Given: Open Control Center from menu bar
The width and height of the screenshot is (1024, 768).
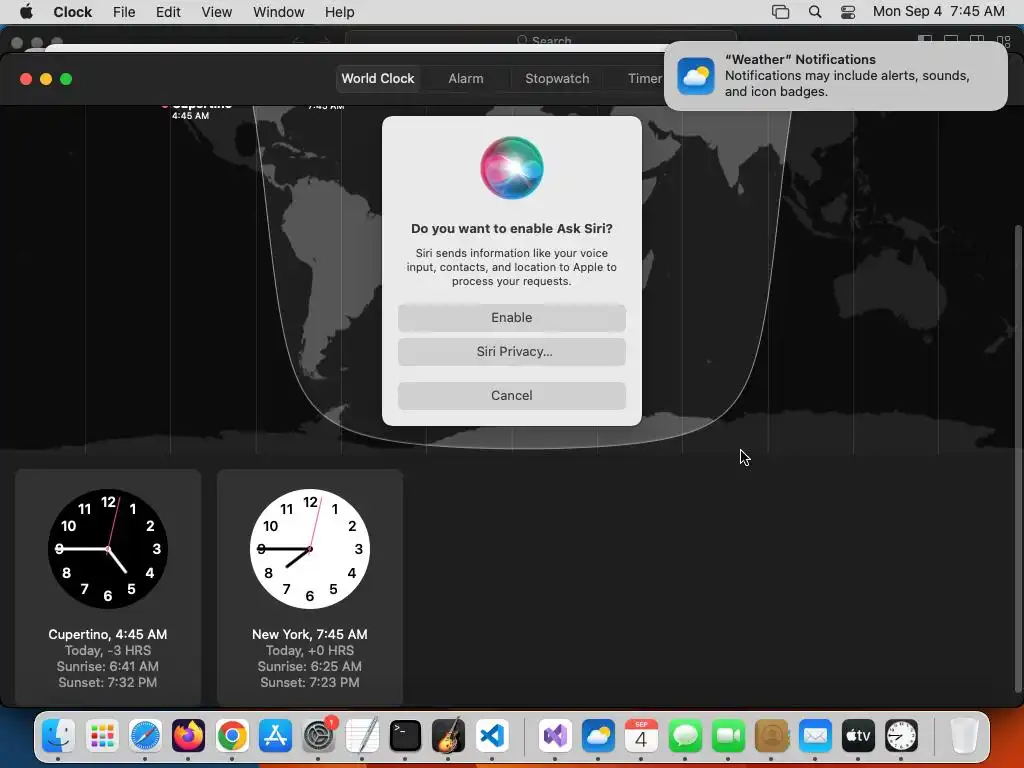Looking at the screenshot, I should point(848,12).
